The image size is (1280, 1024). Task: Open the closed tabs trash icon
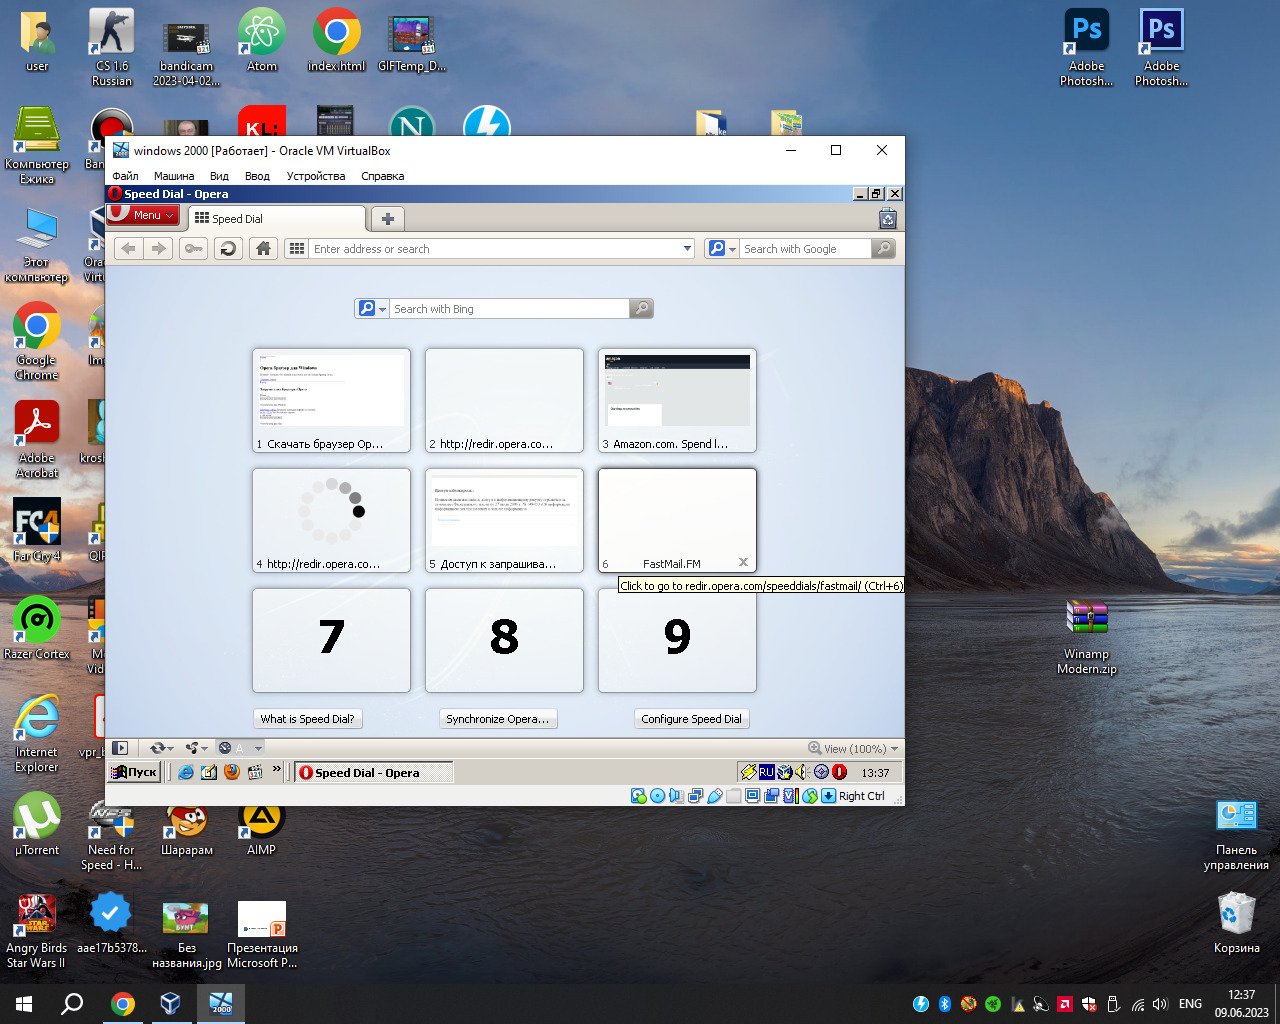[x=887, y=219]
